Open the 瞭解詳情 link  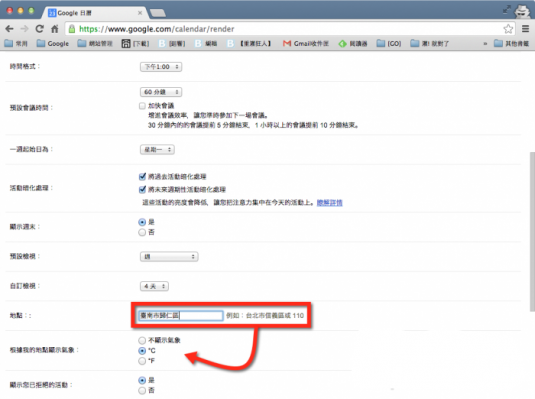tap(329, 203)
